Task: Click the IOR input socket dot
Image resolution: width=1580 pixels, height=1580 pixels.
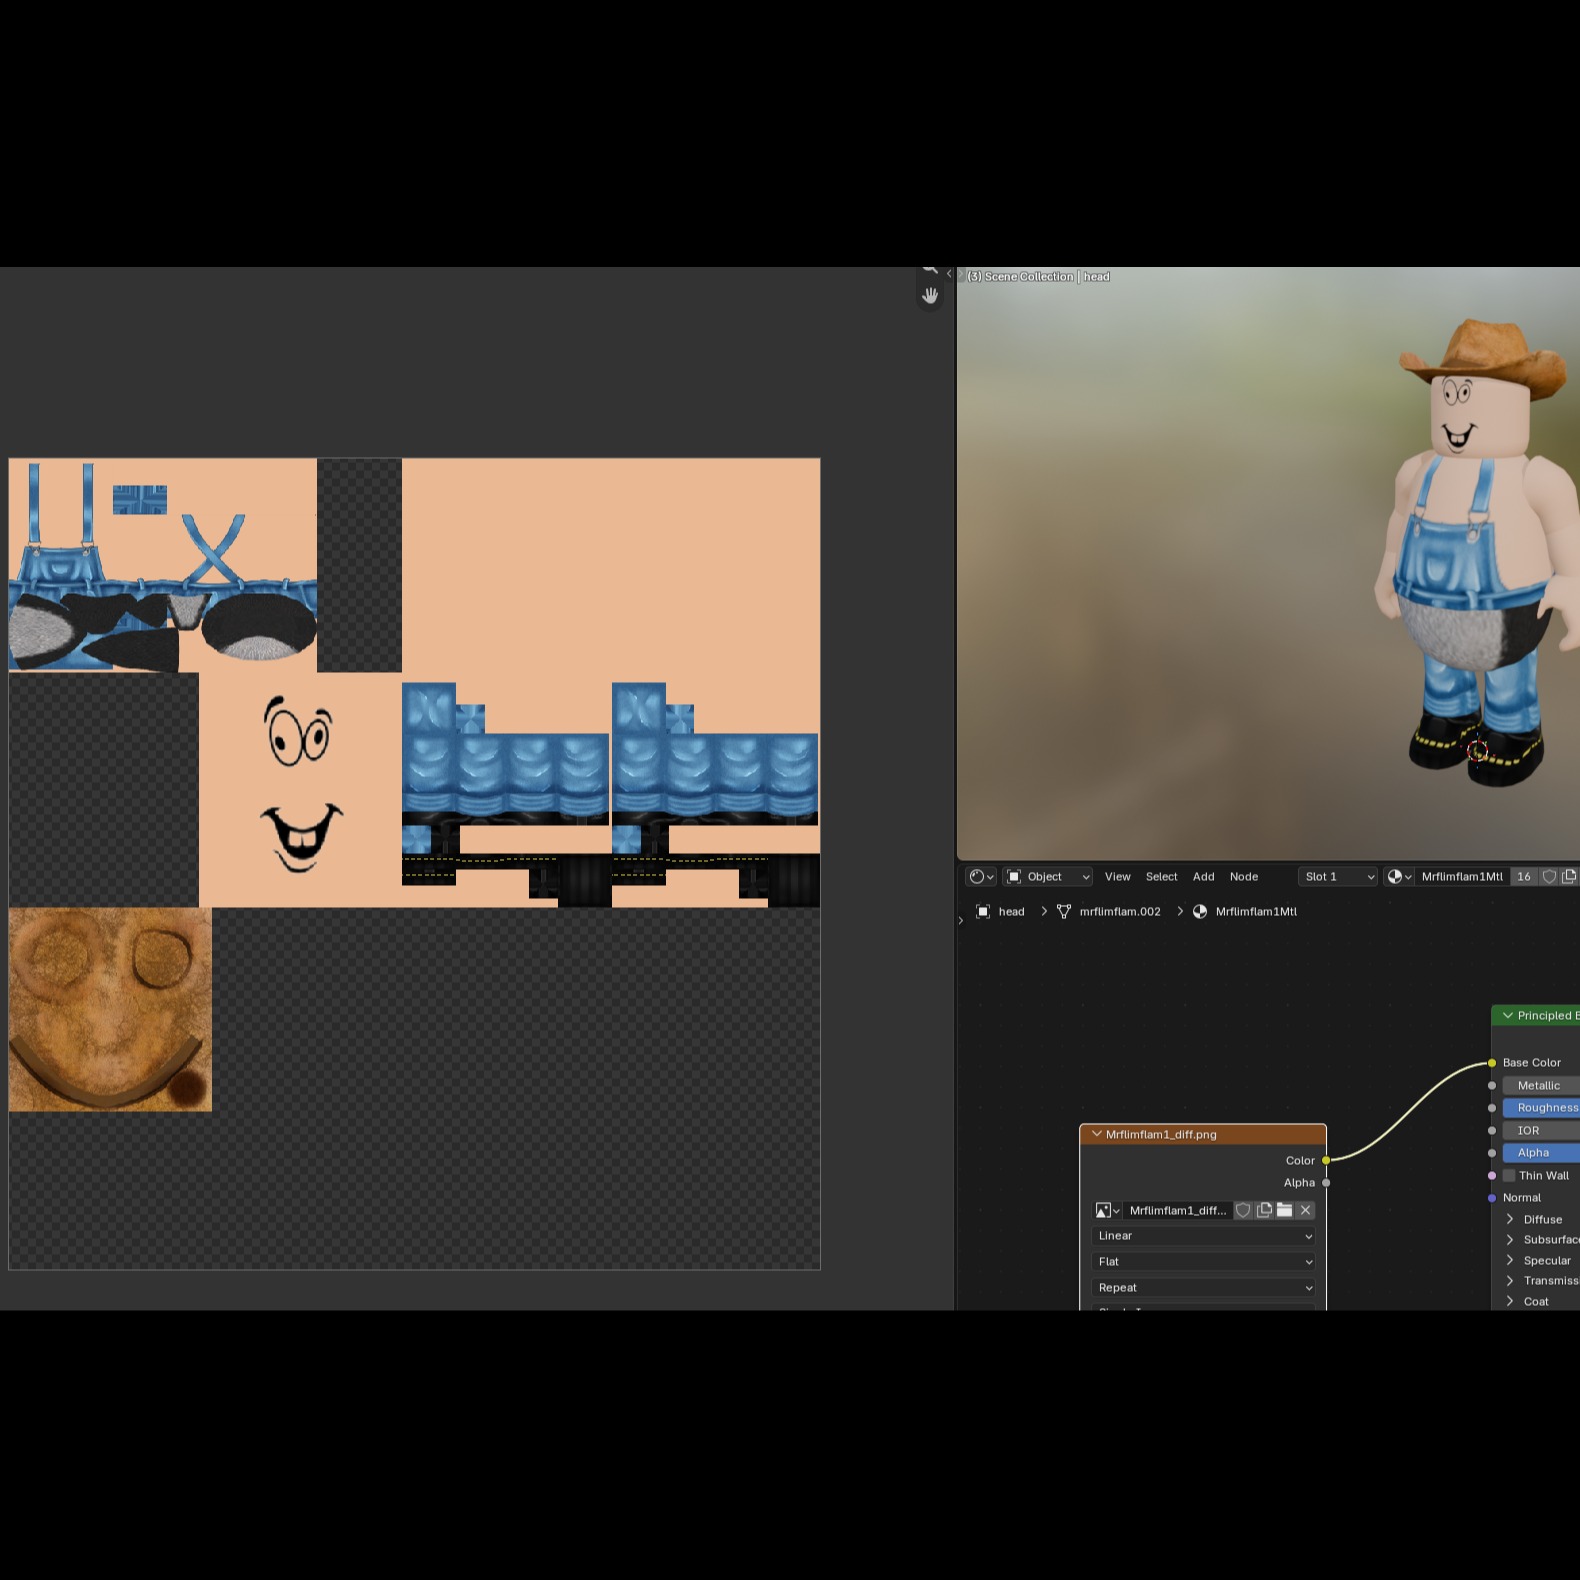Action: pos(1492,1131)
